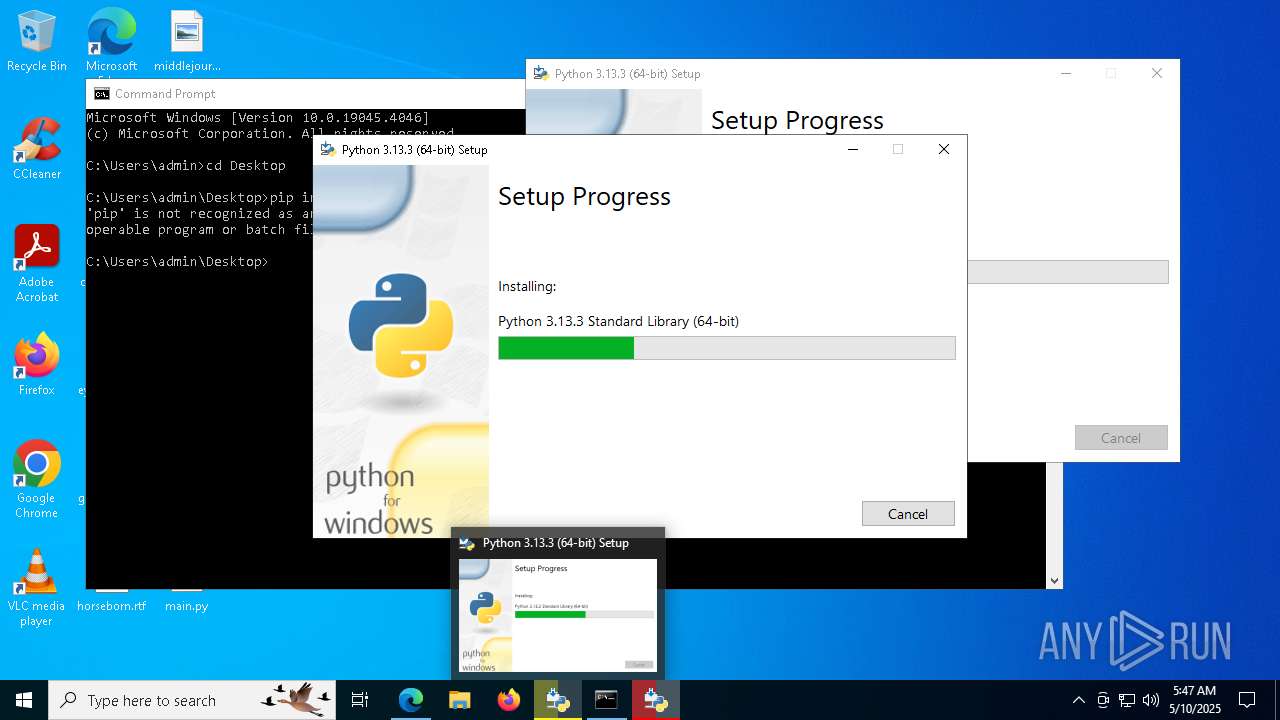Close the background Python Setup window

(1157, 73)
